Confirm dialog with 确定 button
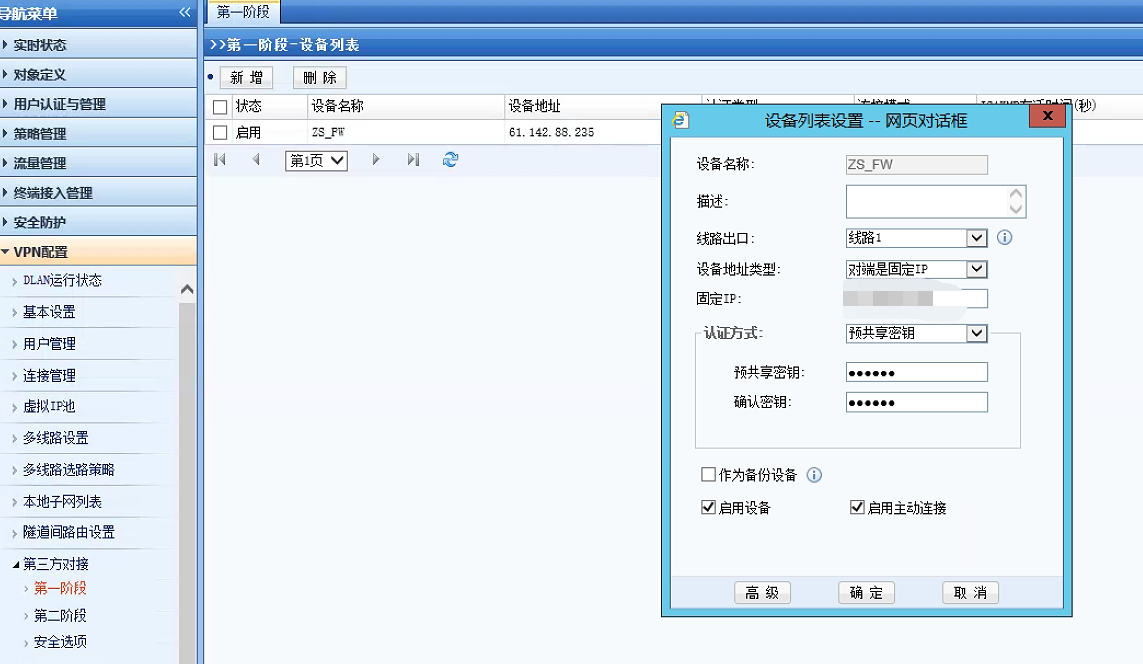The image size is (1143, 664). [x=866, y=593]
